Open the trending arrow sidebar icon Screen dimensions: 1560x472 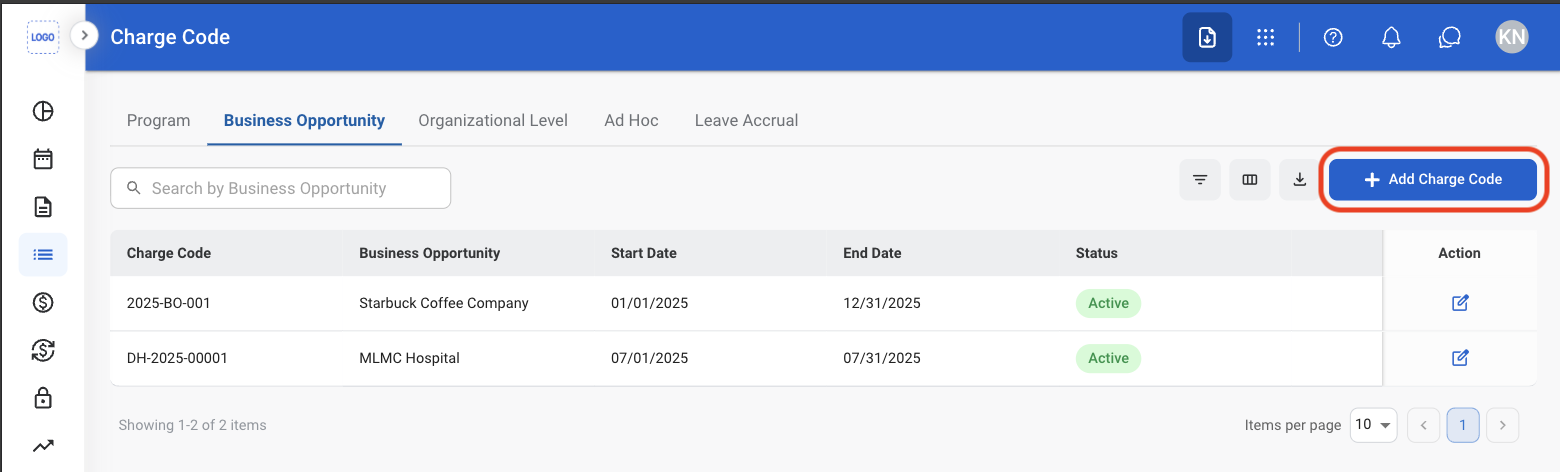point(43,446)
